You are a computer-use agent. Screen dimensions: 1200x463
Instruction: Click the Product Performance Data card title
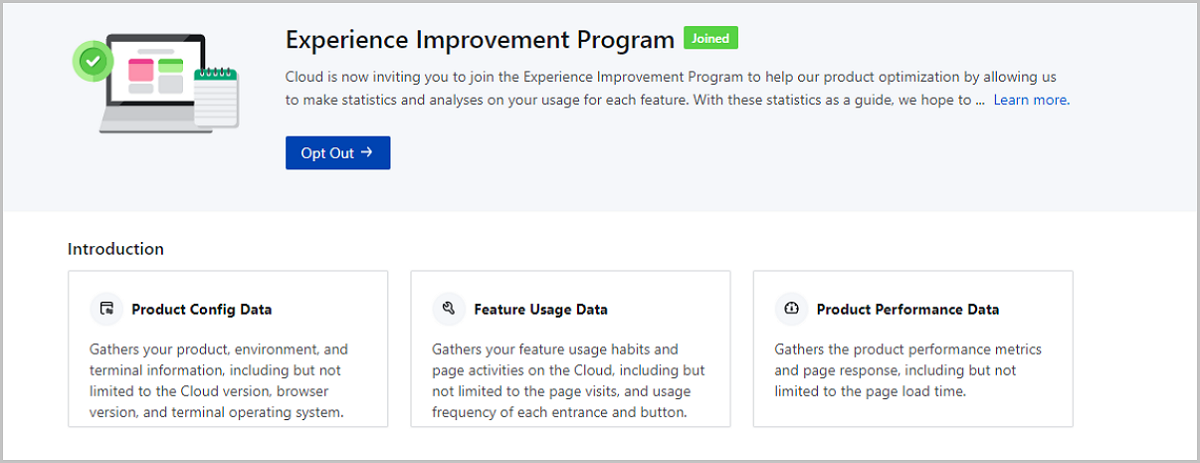(x=907, y=310)
